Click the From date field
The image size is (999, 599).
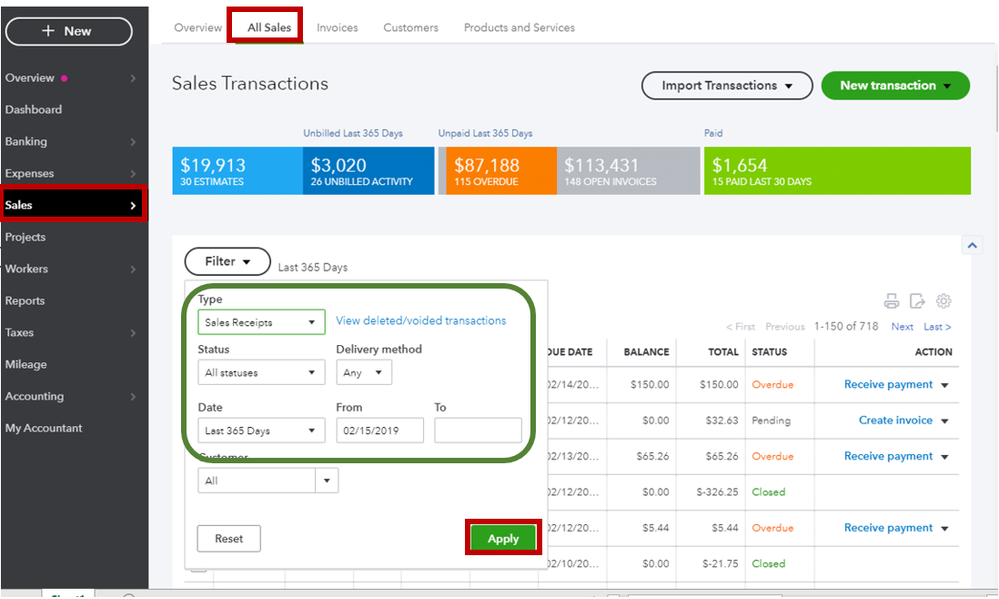[380, 430]
